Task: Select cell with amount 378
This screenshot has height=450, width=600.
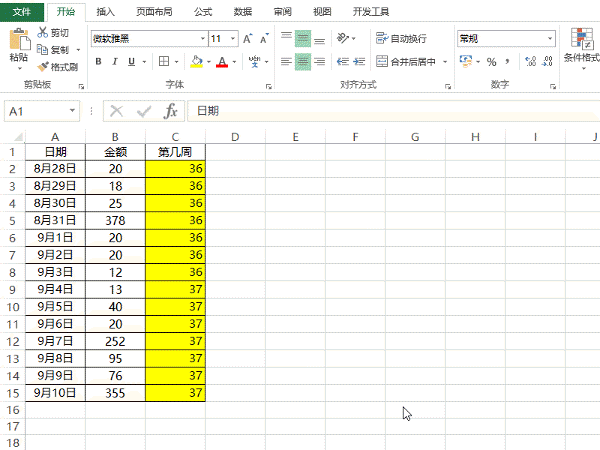Action: point(115,220)
